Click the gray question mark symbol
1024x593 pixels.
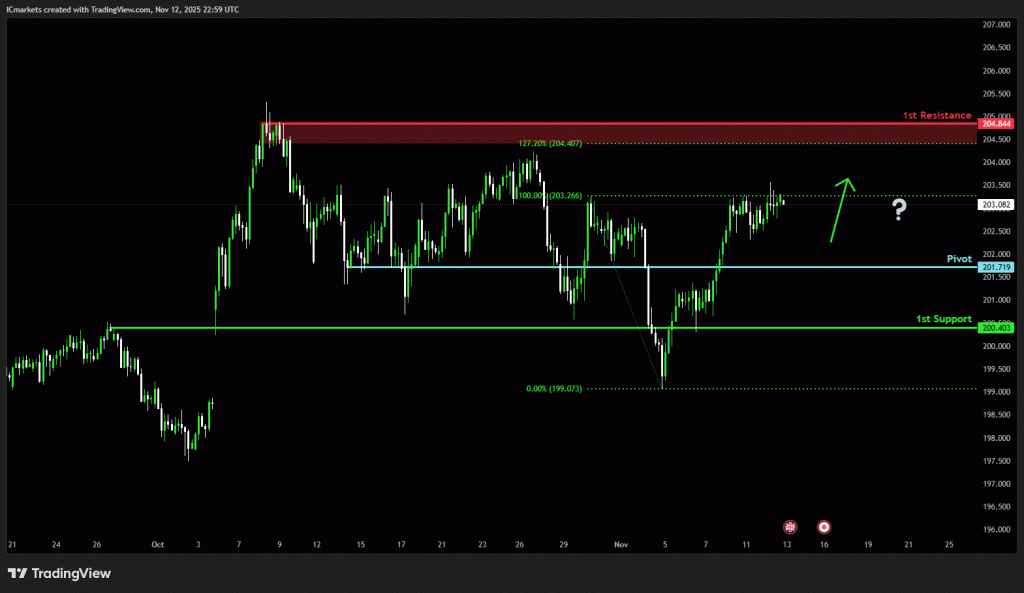pyautogui.click(x=900, y=209)
